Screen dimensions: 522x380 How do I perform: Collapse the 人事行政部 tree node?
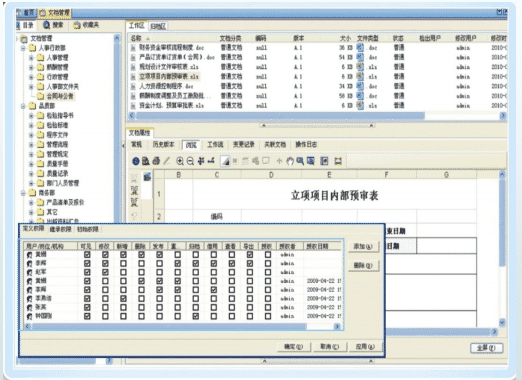(x=23, y=48)
